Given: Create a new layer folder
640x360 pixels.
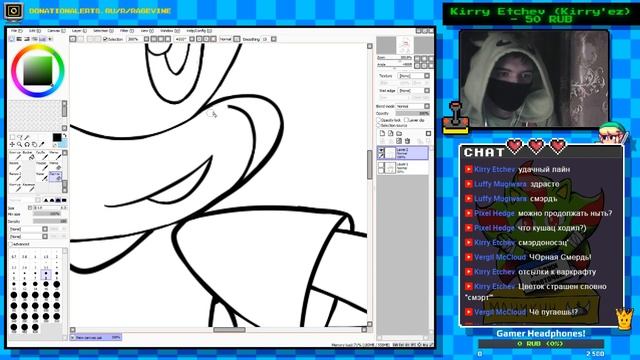Looking at the screenshot, I should (x=399, y=133).
